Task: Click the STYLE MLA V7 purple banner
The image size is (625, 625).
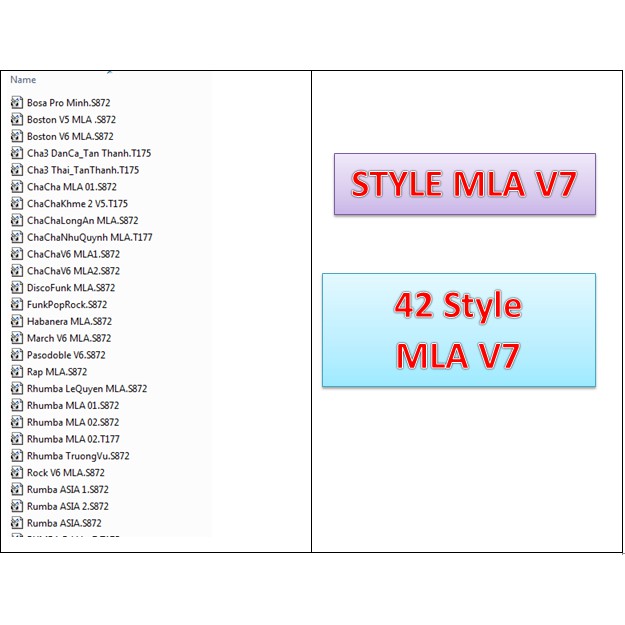Action: point(465,184)
